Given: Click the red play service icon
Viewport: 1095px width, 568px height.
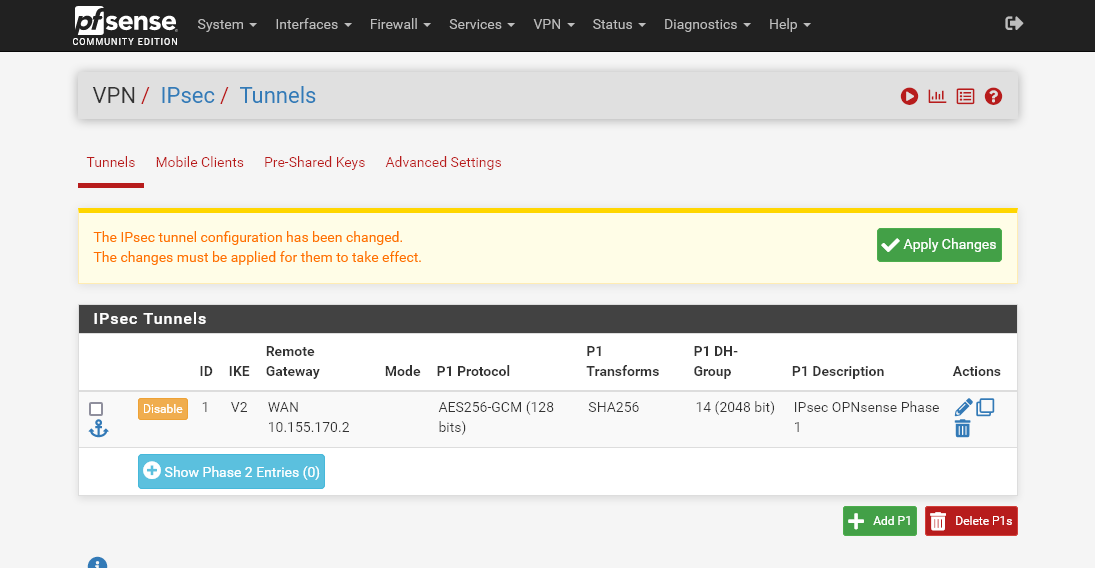Looking at the screenshot, I should [x=909, y=97].
